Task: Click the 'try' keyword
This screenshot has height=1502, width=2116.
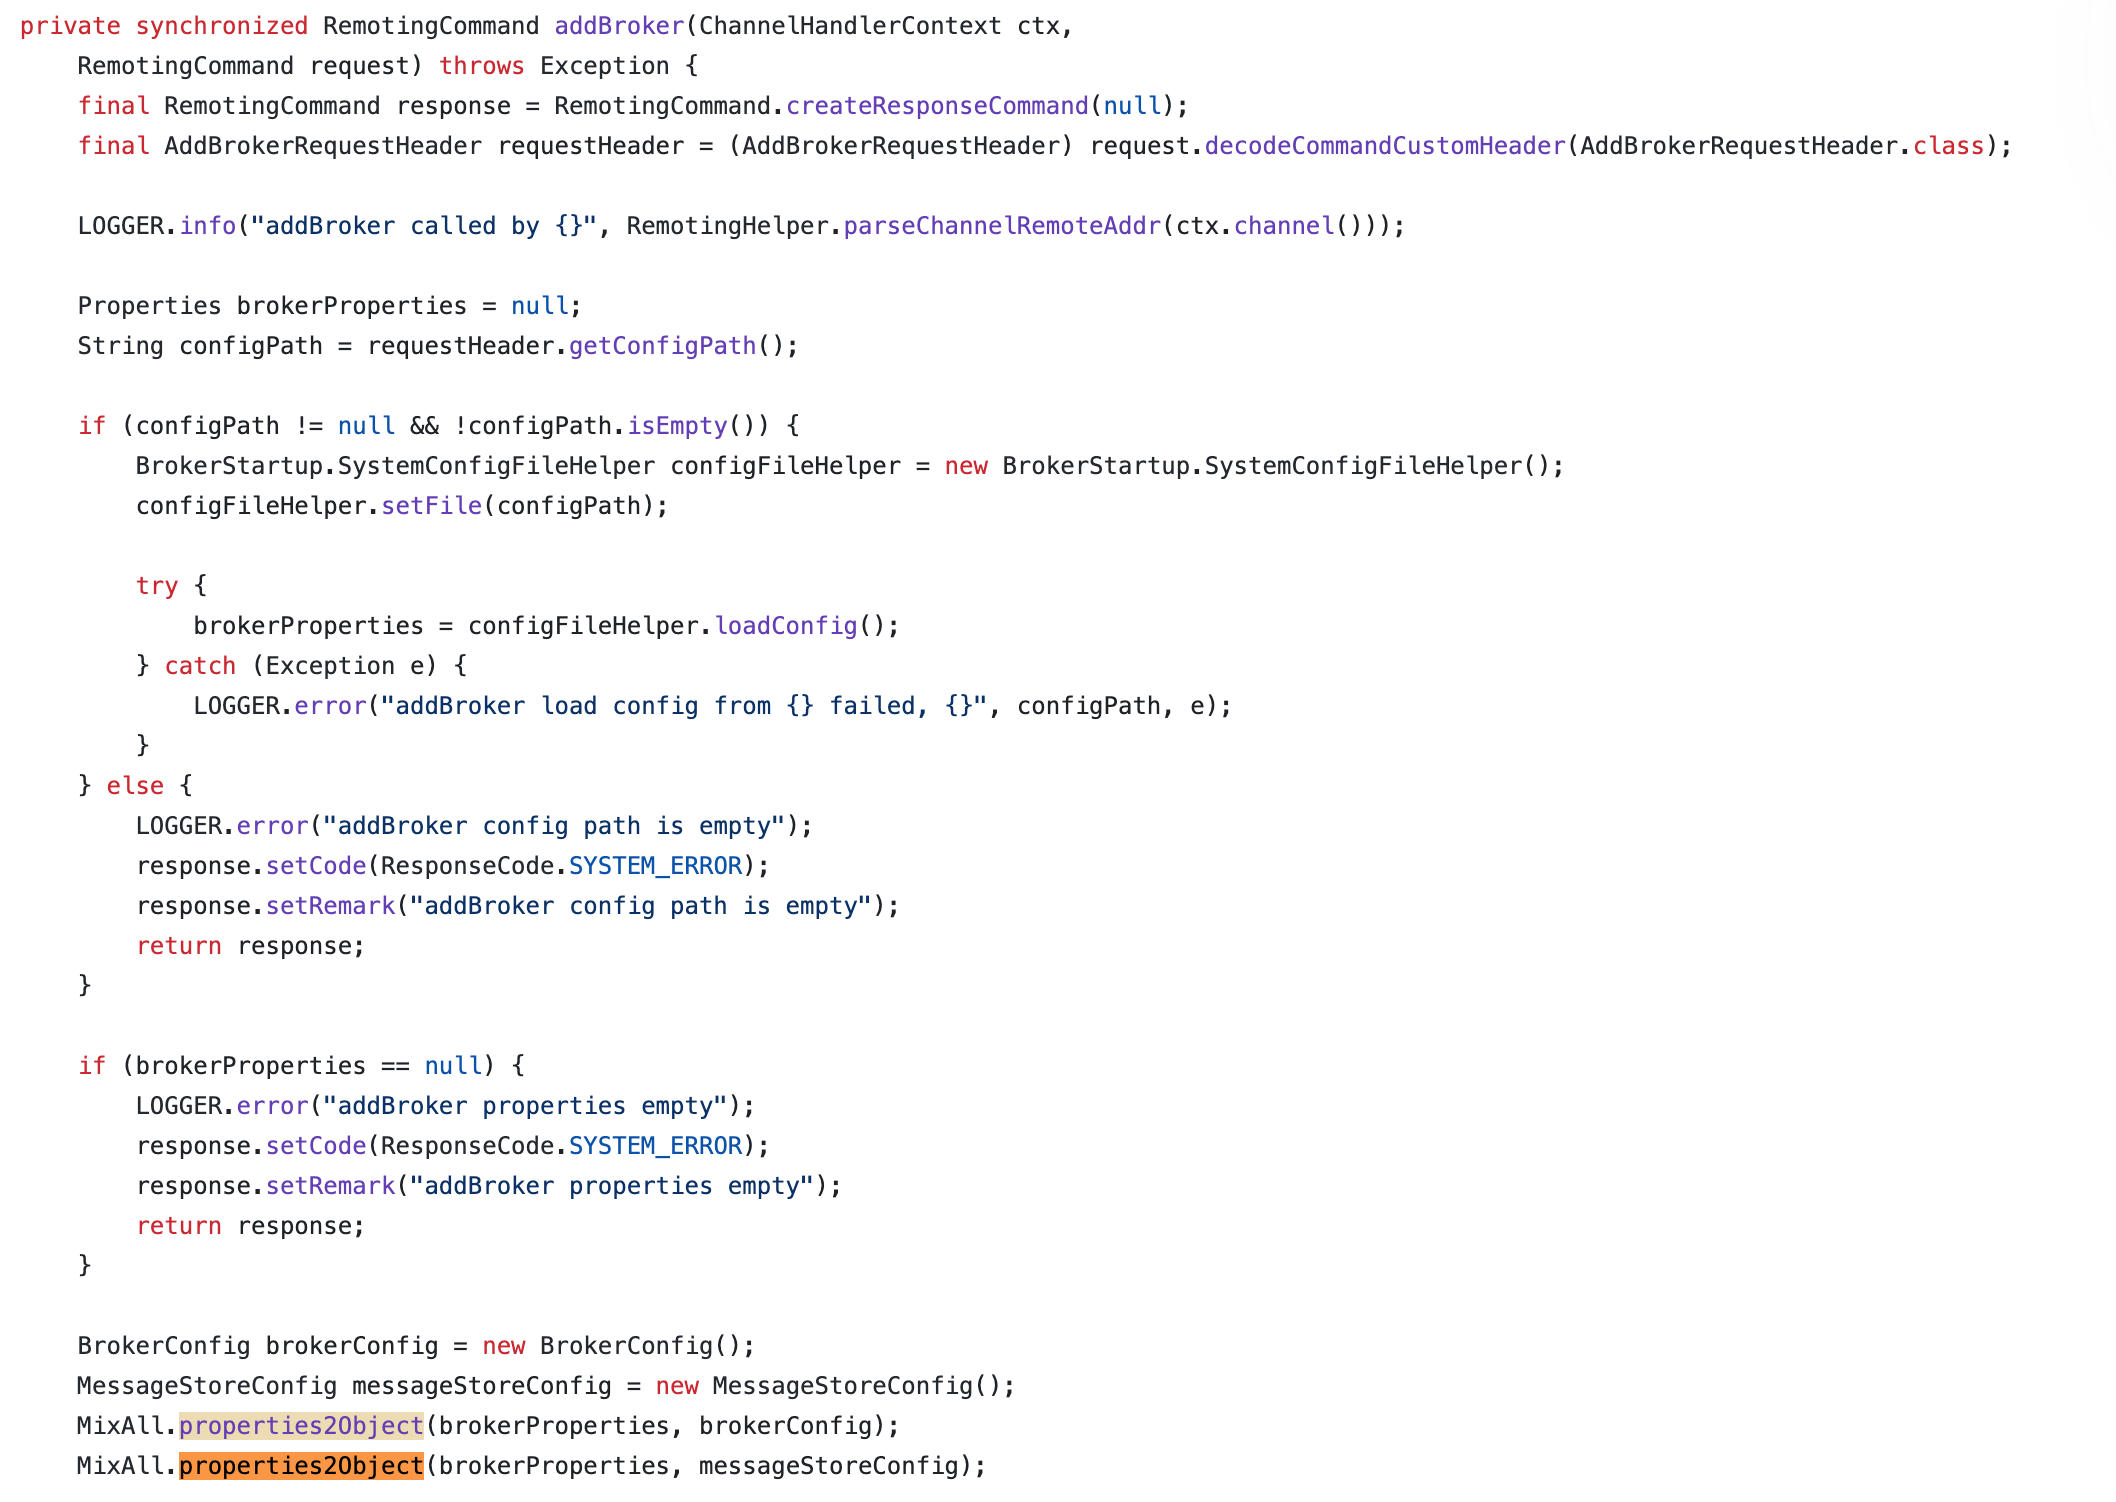Action: [x=157, y=586]
